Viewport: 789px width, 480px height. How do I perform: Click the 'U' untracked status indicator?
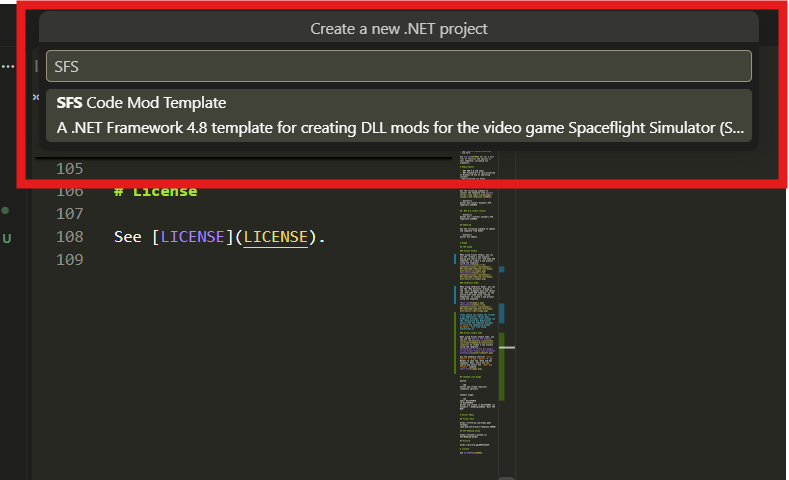pos(7,238)
